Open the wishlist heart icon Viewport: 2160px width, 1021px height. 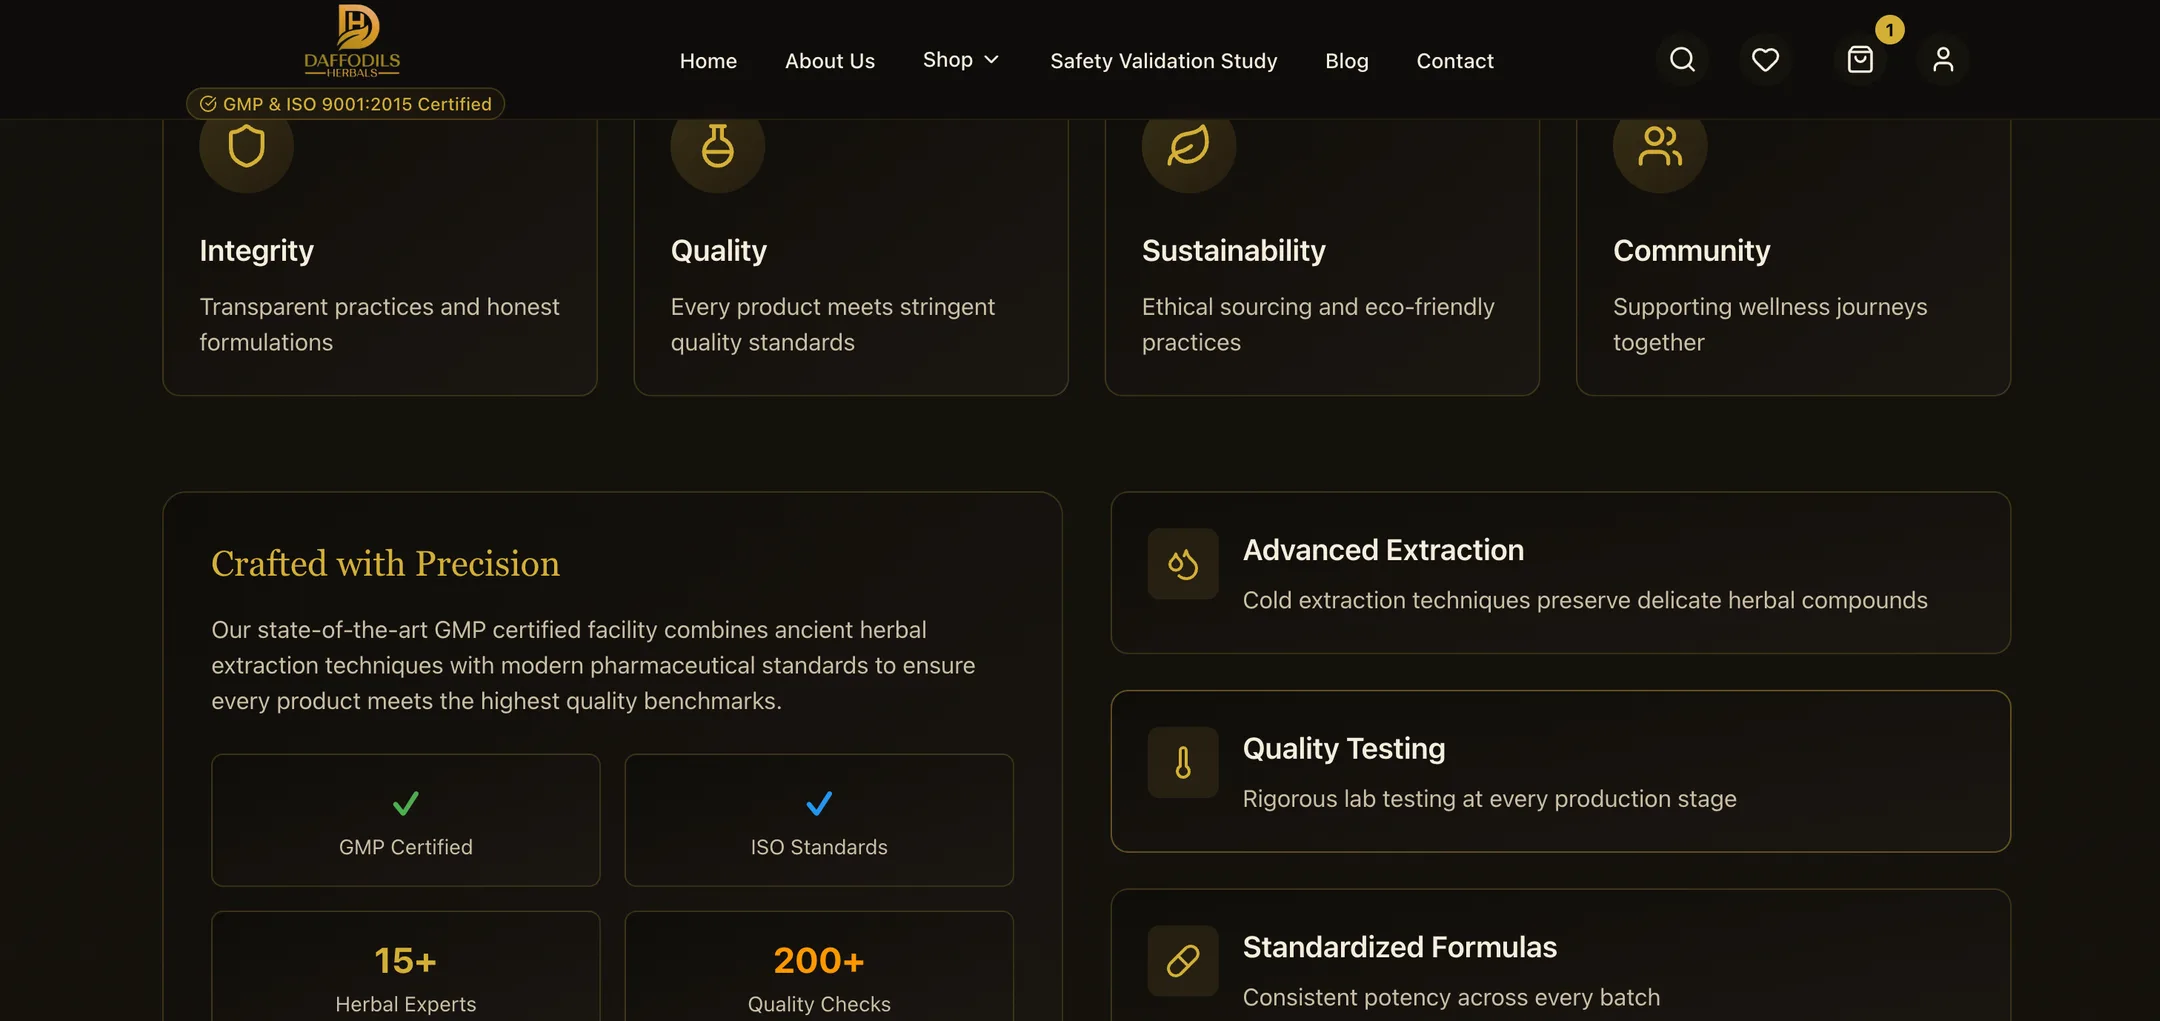pyautogui.click(x=1765, y=60)
